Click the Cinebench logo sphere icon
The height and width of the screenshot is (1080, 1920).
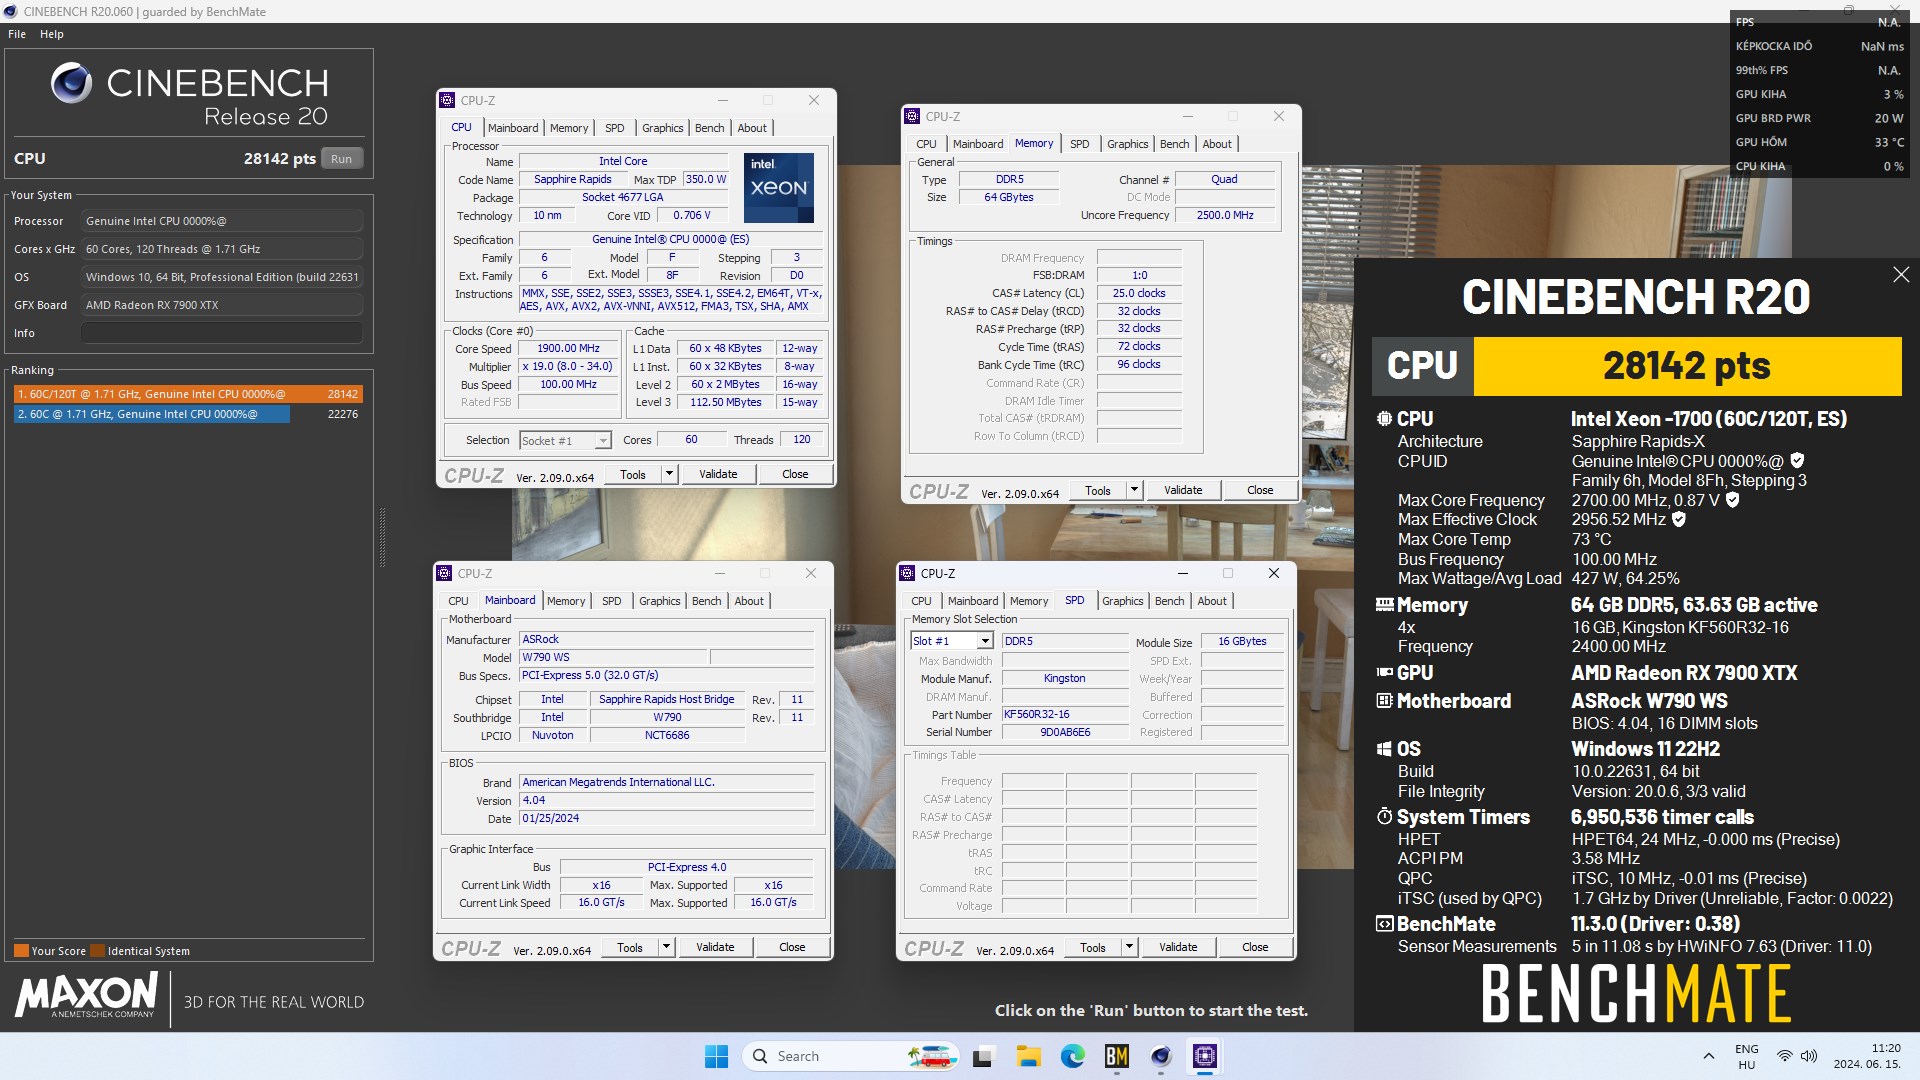[x=71, y=83]
